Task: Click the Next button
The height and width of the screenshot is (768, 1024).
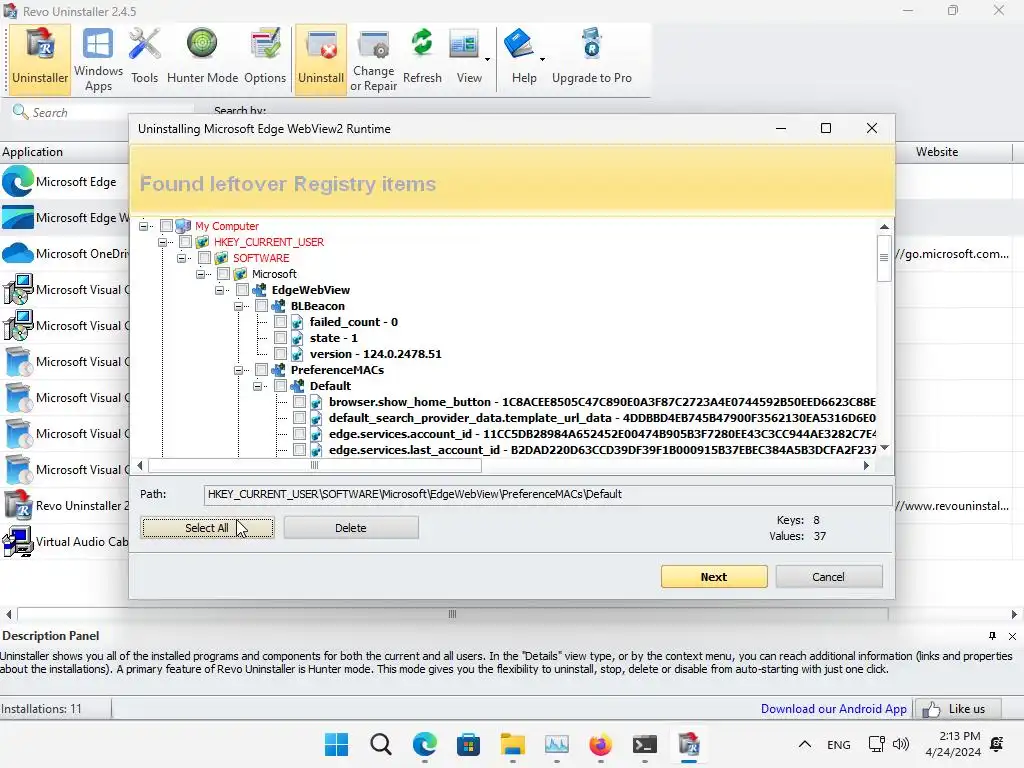Action: pyautogui.click(x=714, y=577)
